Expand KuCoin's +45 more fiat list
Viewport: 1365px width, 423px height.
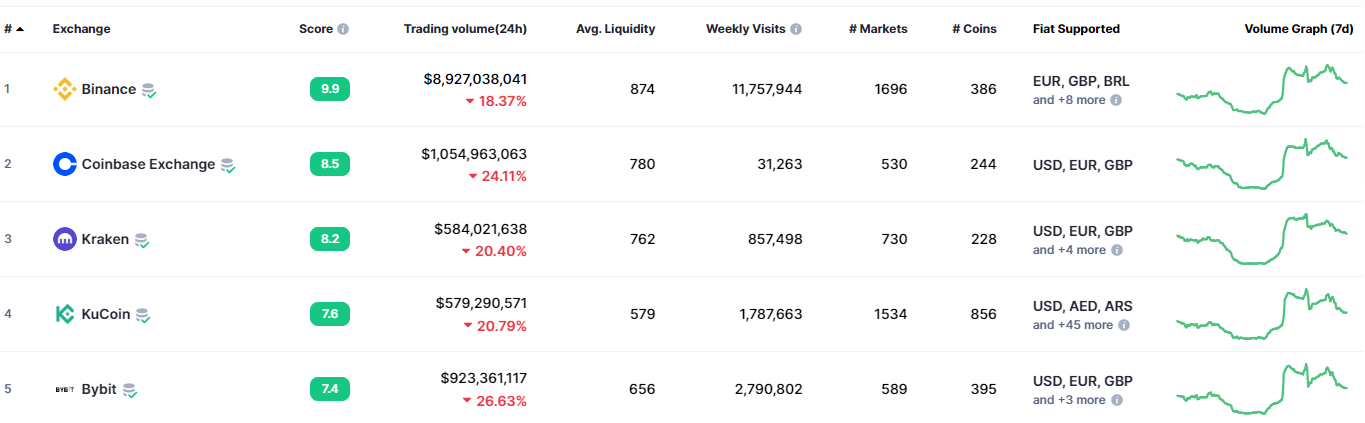[x=1073, y=325]
